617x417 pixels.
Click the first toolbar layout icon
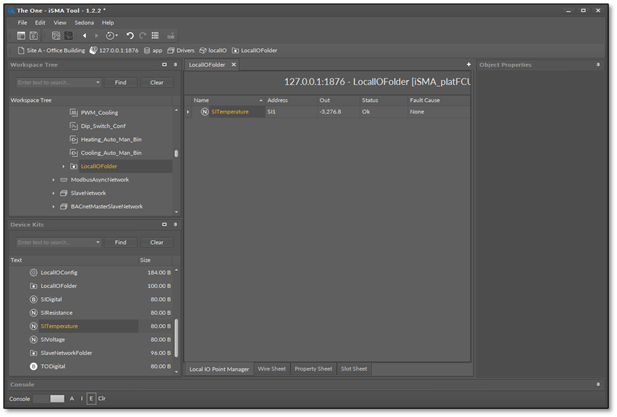point(21,36)
